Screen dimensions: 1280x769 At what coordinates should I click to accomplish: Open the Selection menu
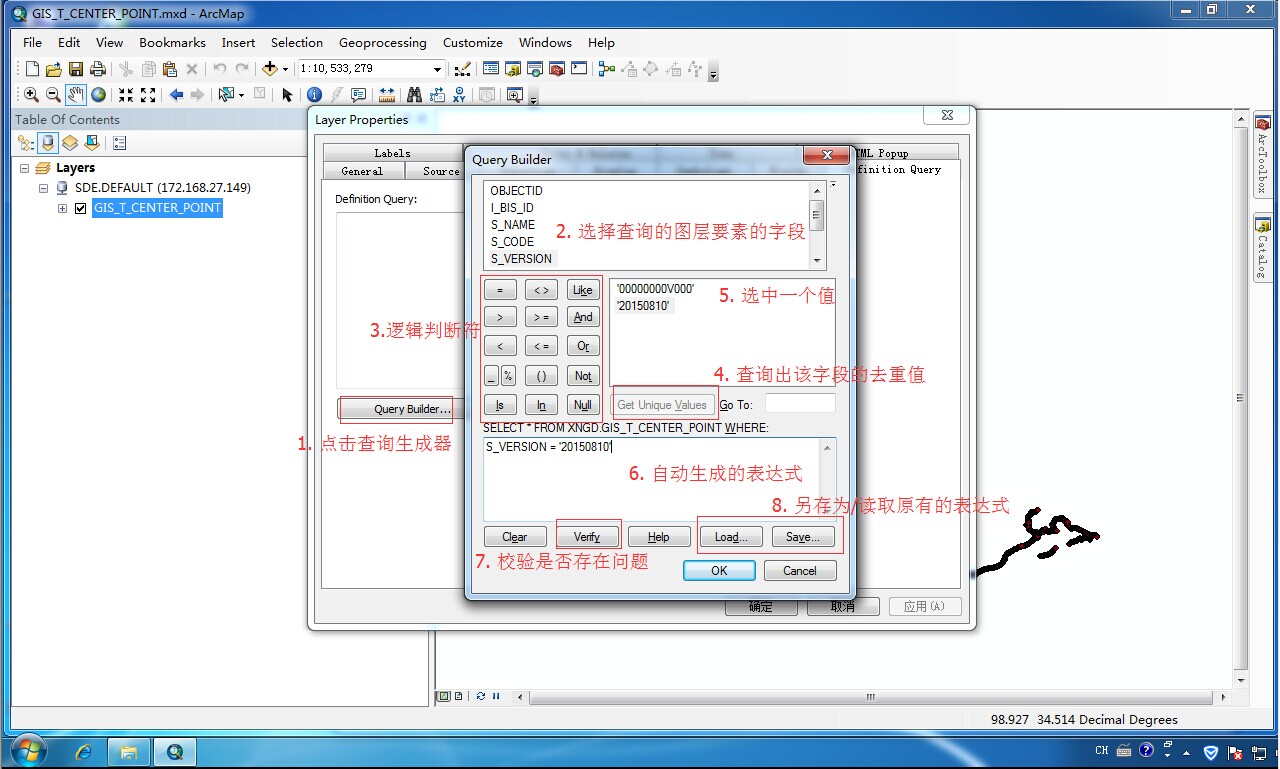point(297,42)
